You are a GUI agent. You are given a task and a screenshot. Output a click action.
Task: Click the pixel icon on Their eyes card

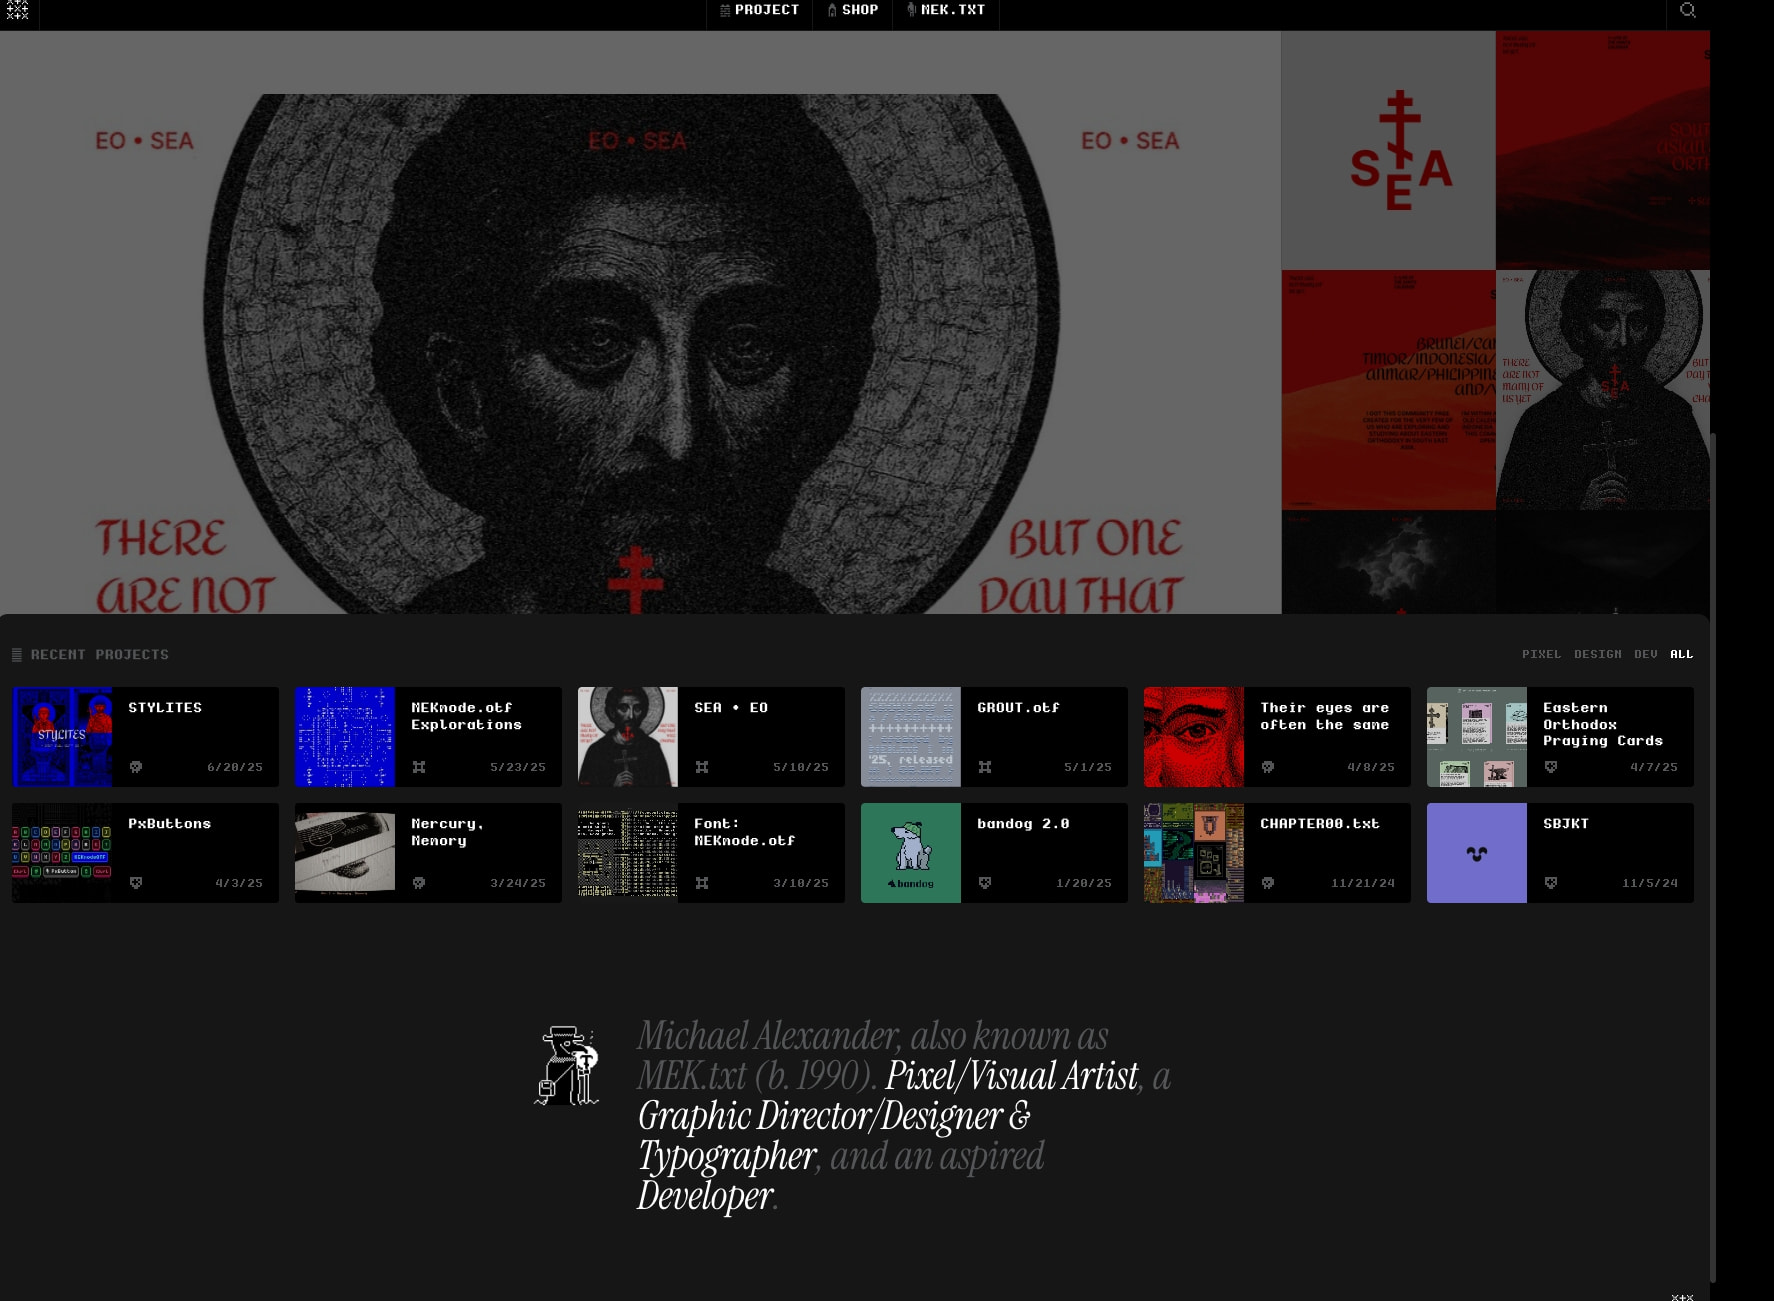1268,767
